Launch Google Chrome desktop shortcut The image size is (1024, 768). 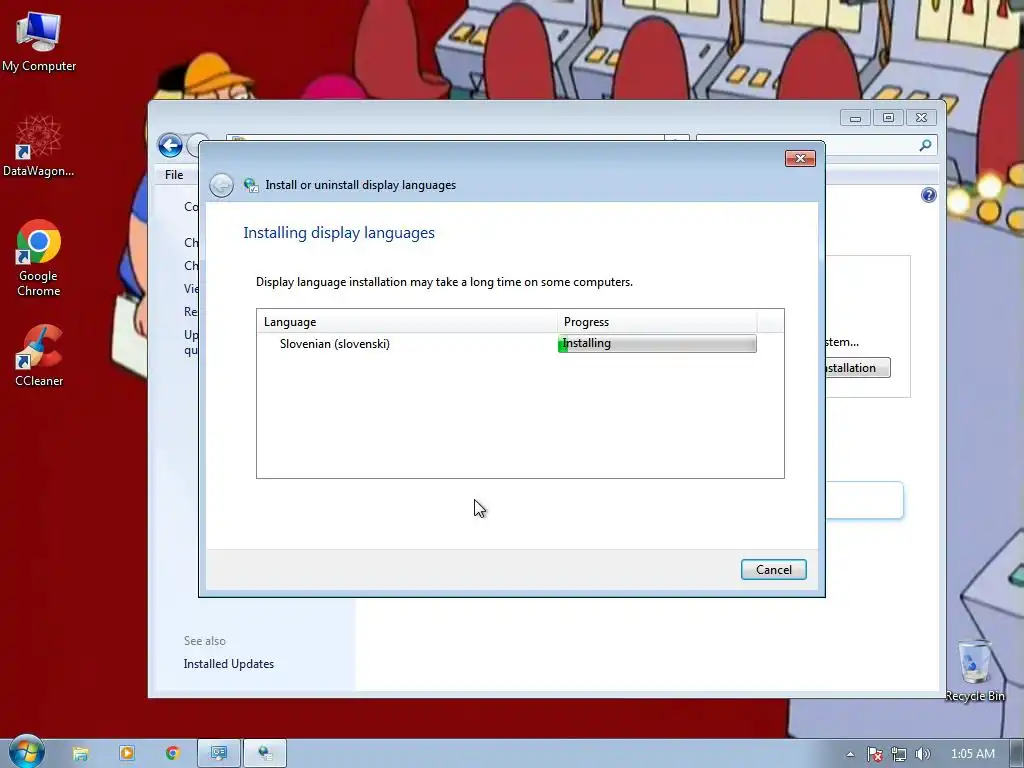click(39, 258)
